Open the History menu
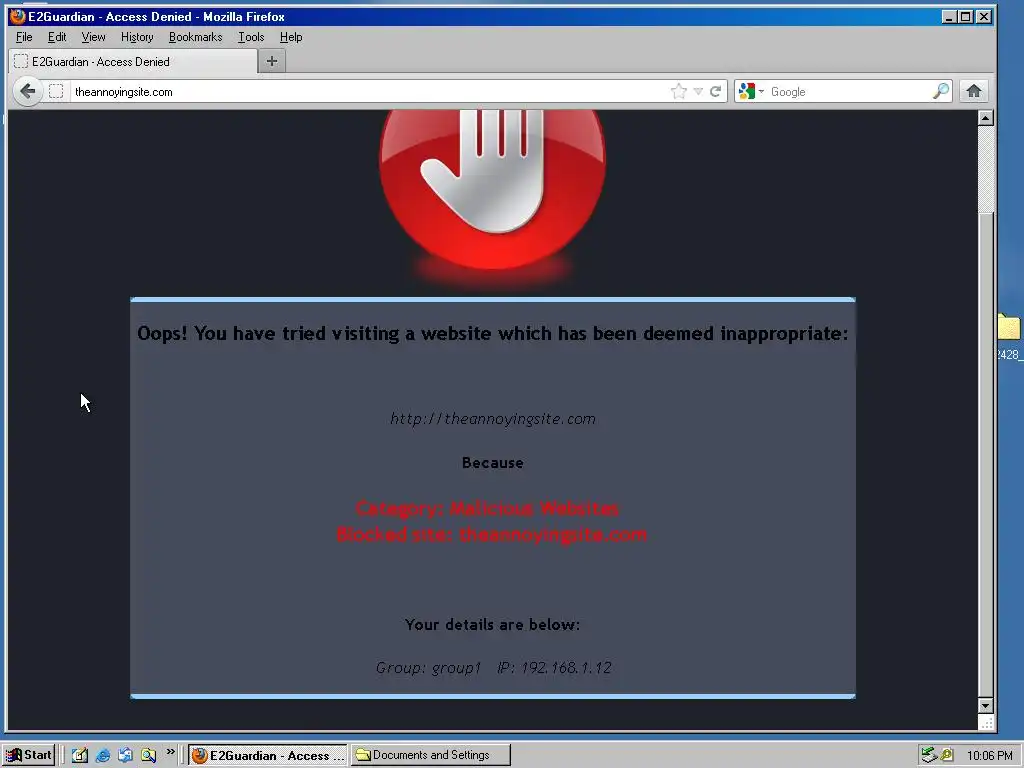The width and height of the screenshot is (1024, 768). coord(137,37)
